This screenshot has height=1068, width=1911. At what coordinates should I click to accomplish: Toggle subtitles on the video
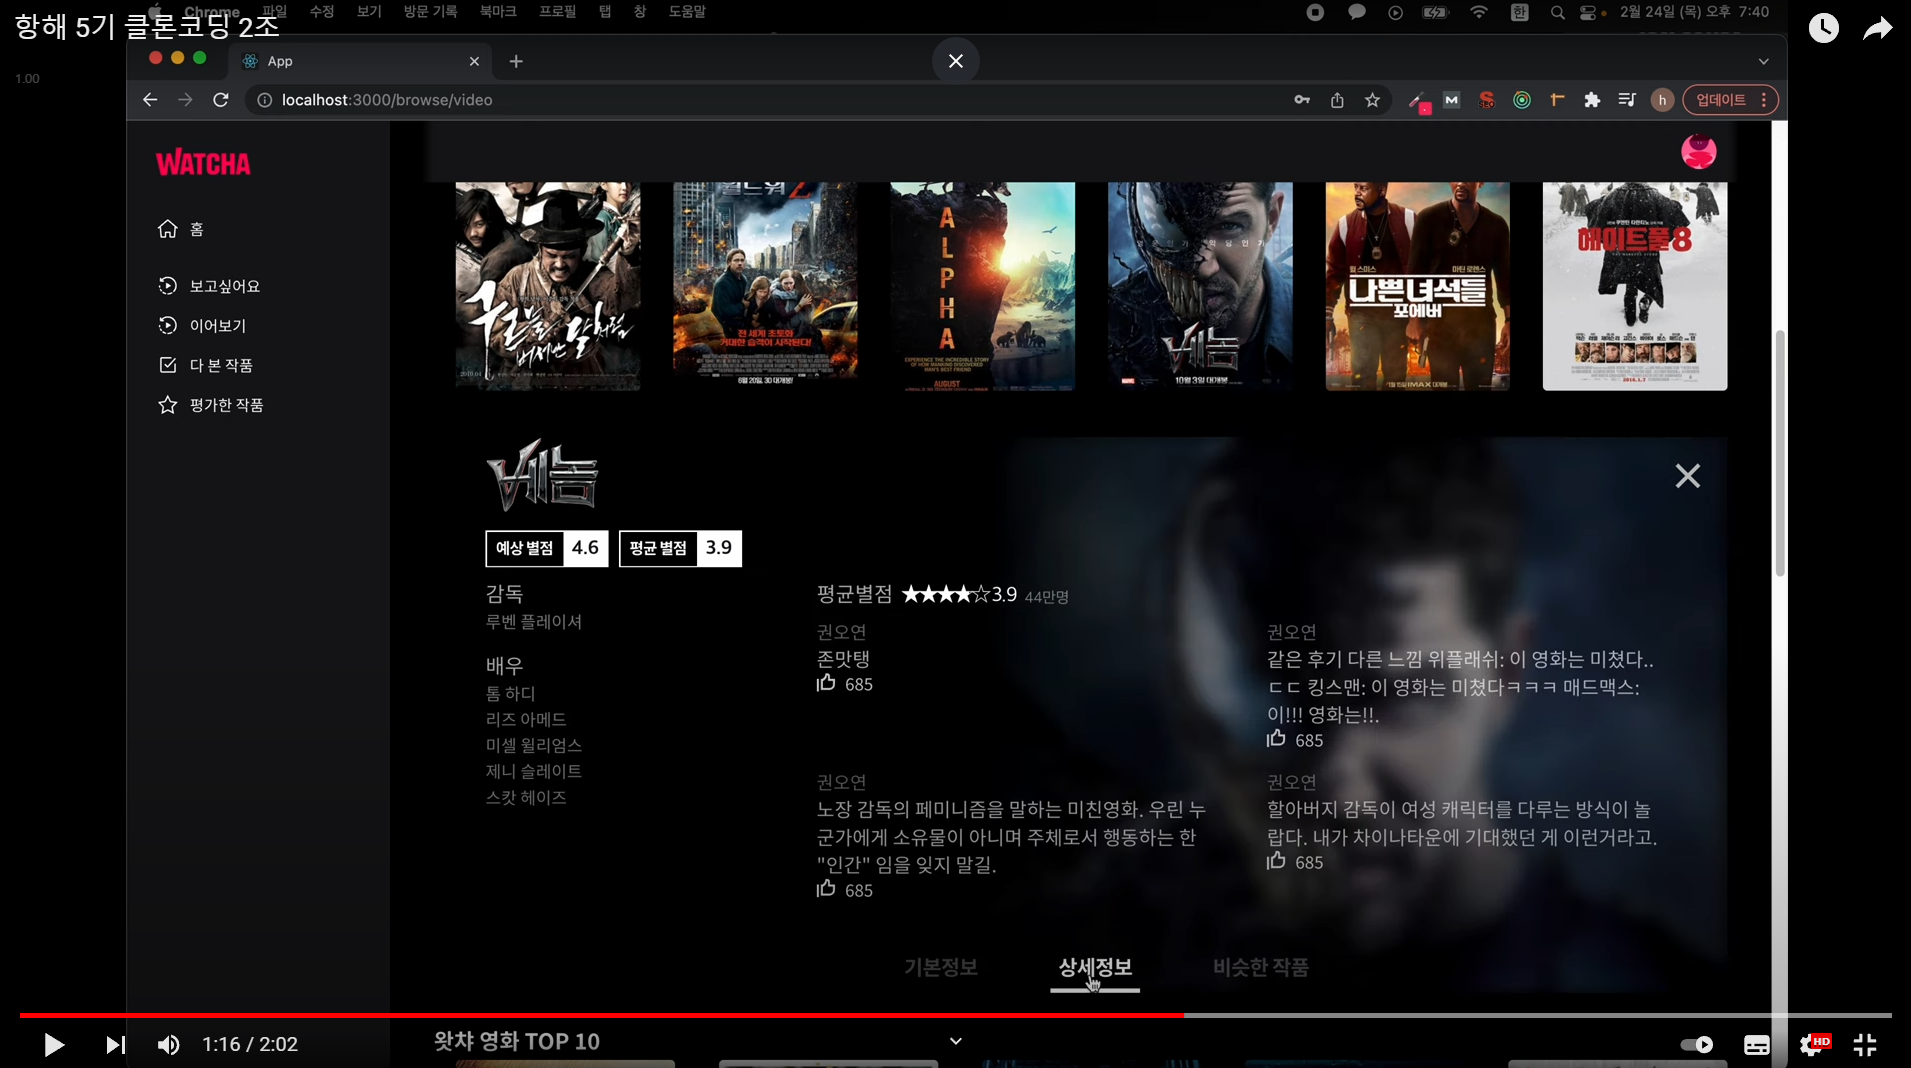[x=1756, y=1045]
